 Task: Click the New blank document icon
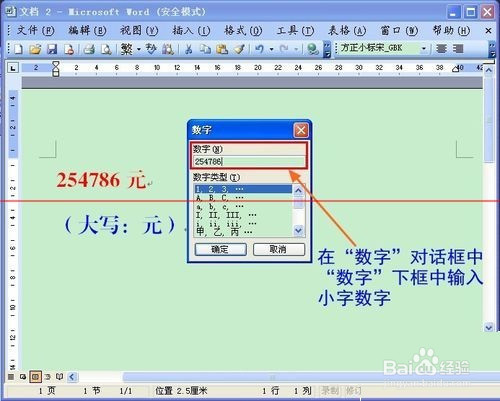point(19,49)
